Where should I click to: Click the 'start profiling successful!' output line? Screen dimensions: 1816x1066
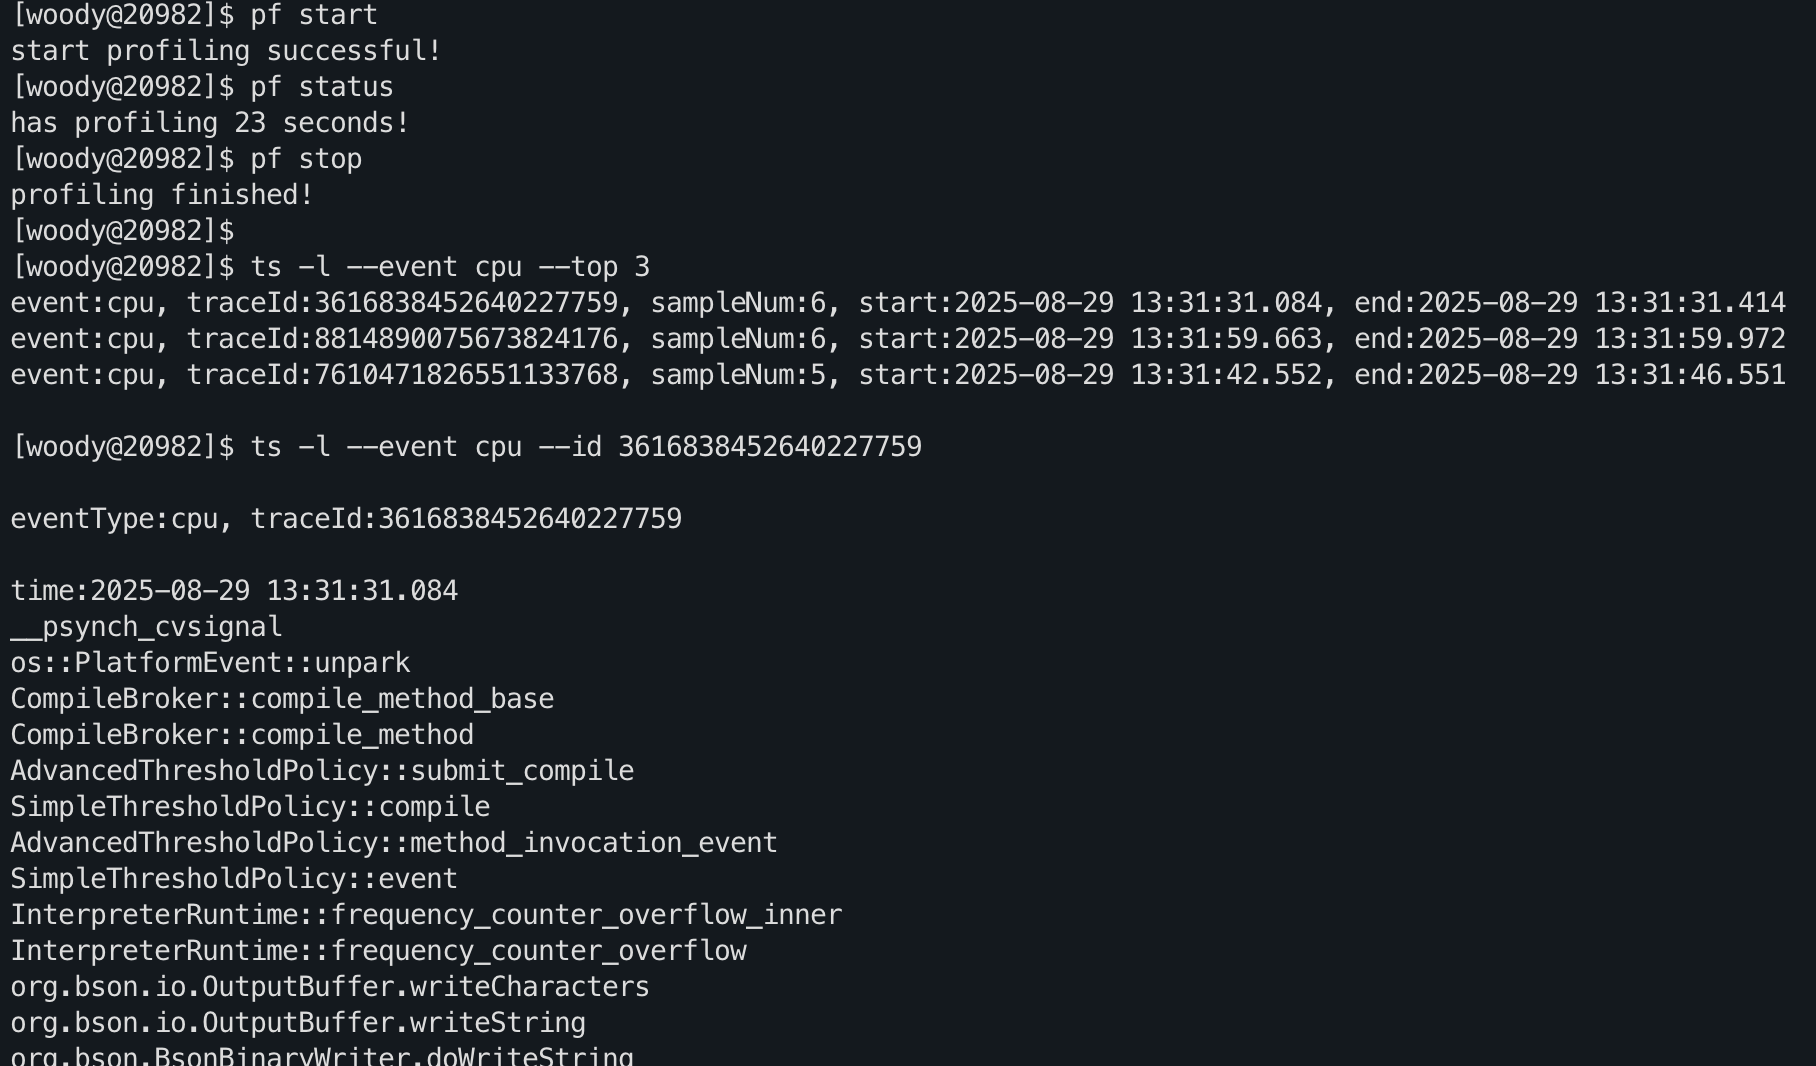coord(226,51)
